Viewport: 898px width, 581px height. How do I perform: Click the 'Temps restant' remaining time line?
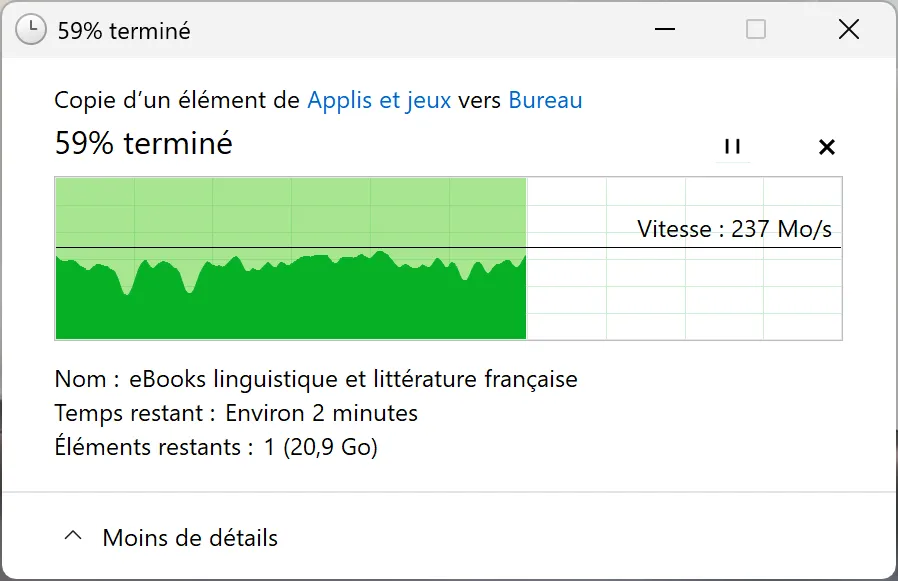pyautogui.click(x=236, y=413)
